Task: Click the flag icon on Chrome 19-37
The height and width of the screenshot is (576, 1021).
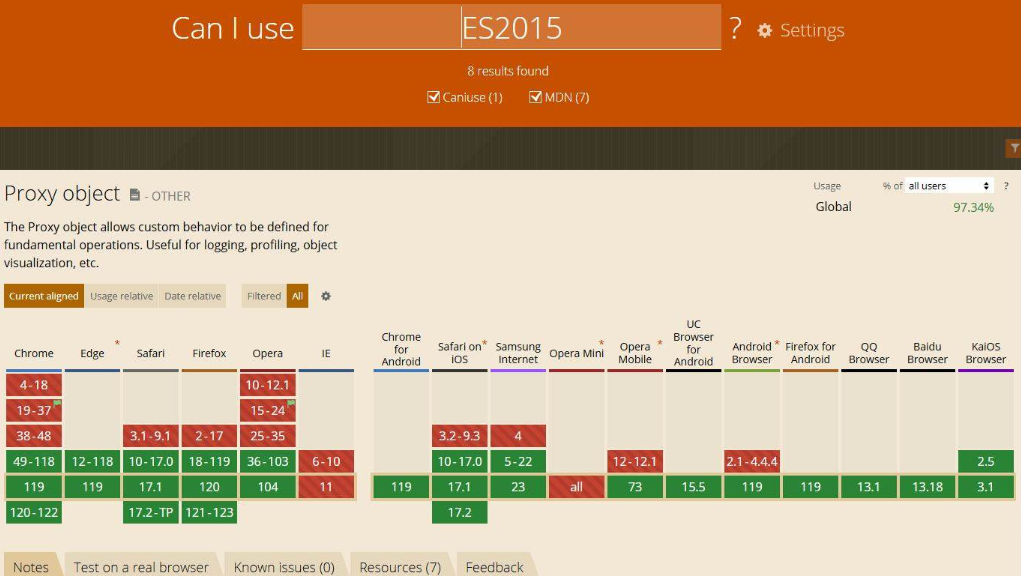Action: coord(58,403)
